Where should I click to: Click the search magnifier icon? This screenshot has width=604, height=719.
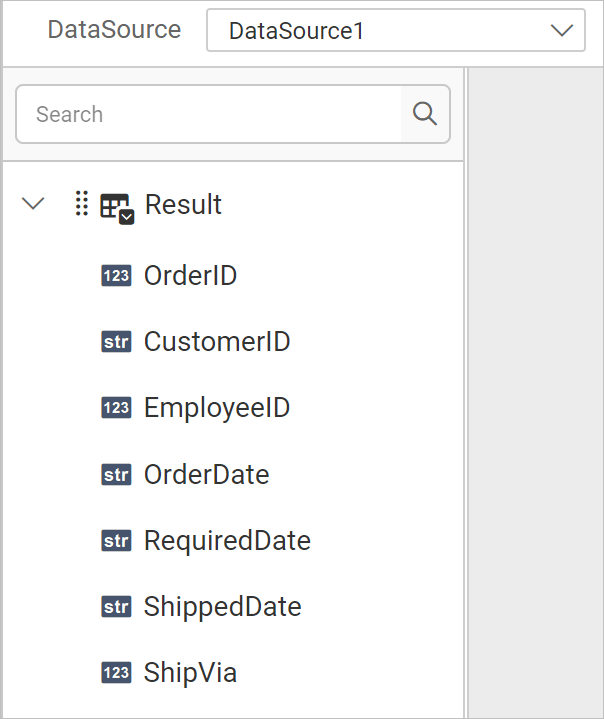pyautogui.click(x=425, y=114)
